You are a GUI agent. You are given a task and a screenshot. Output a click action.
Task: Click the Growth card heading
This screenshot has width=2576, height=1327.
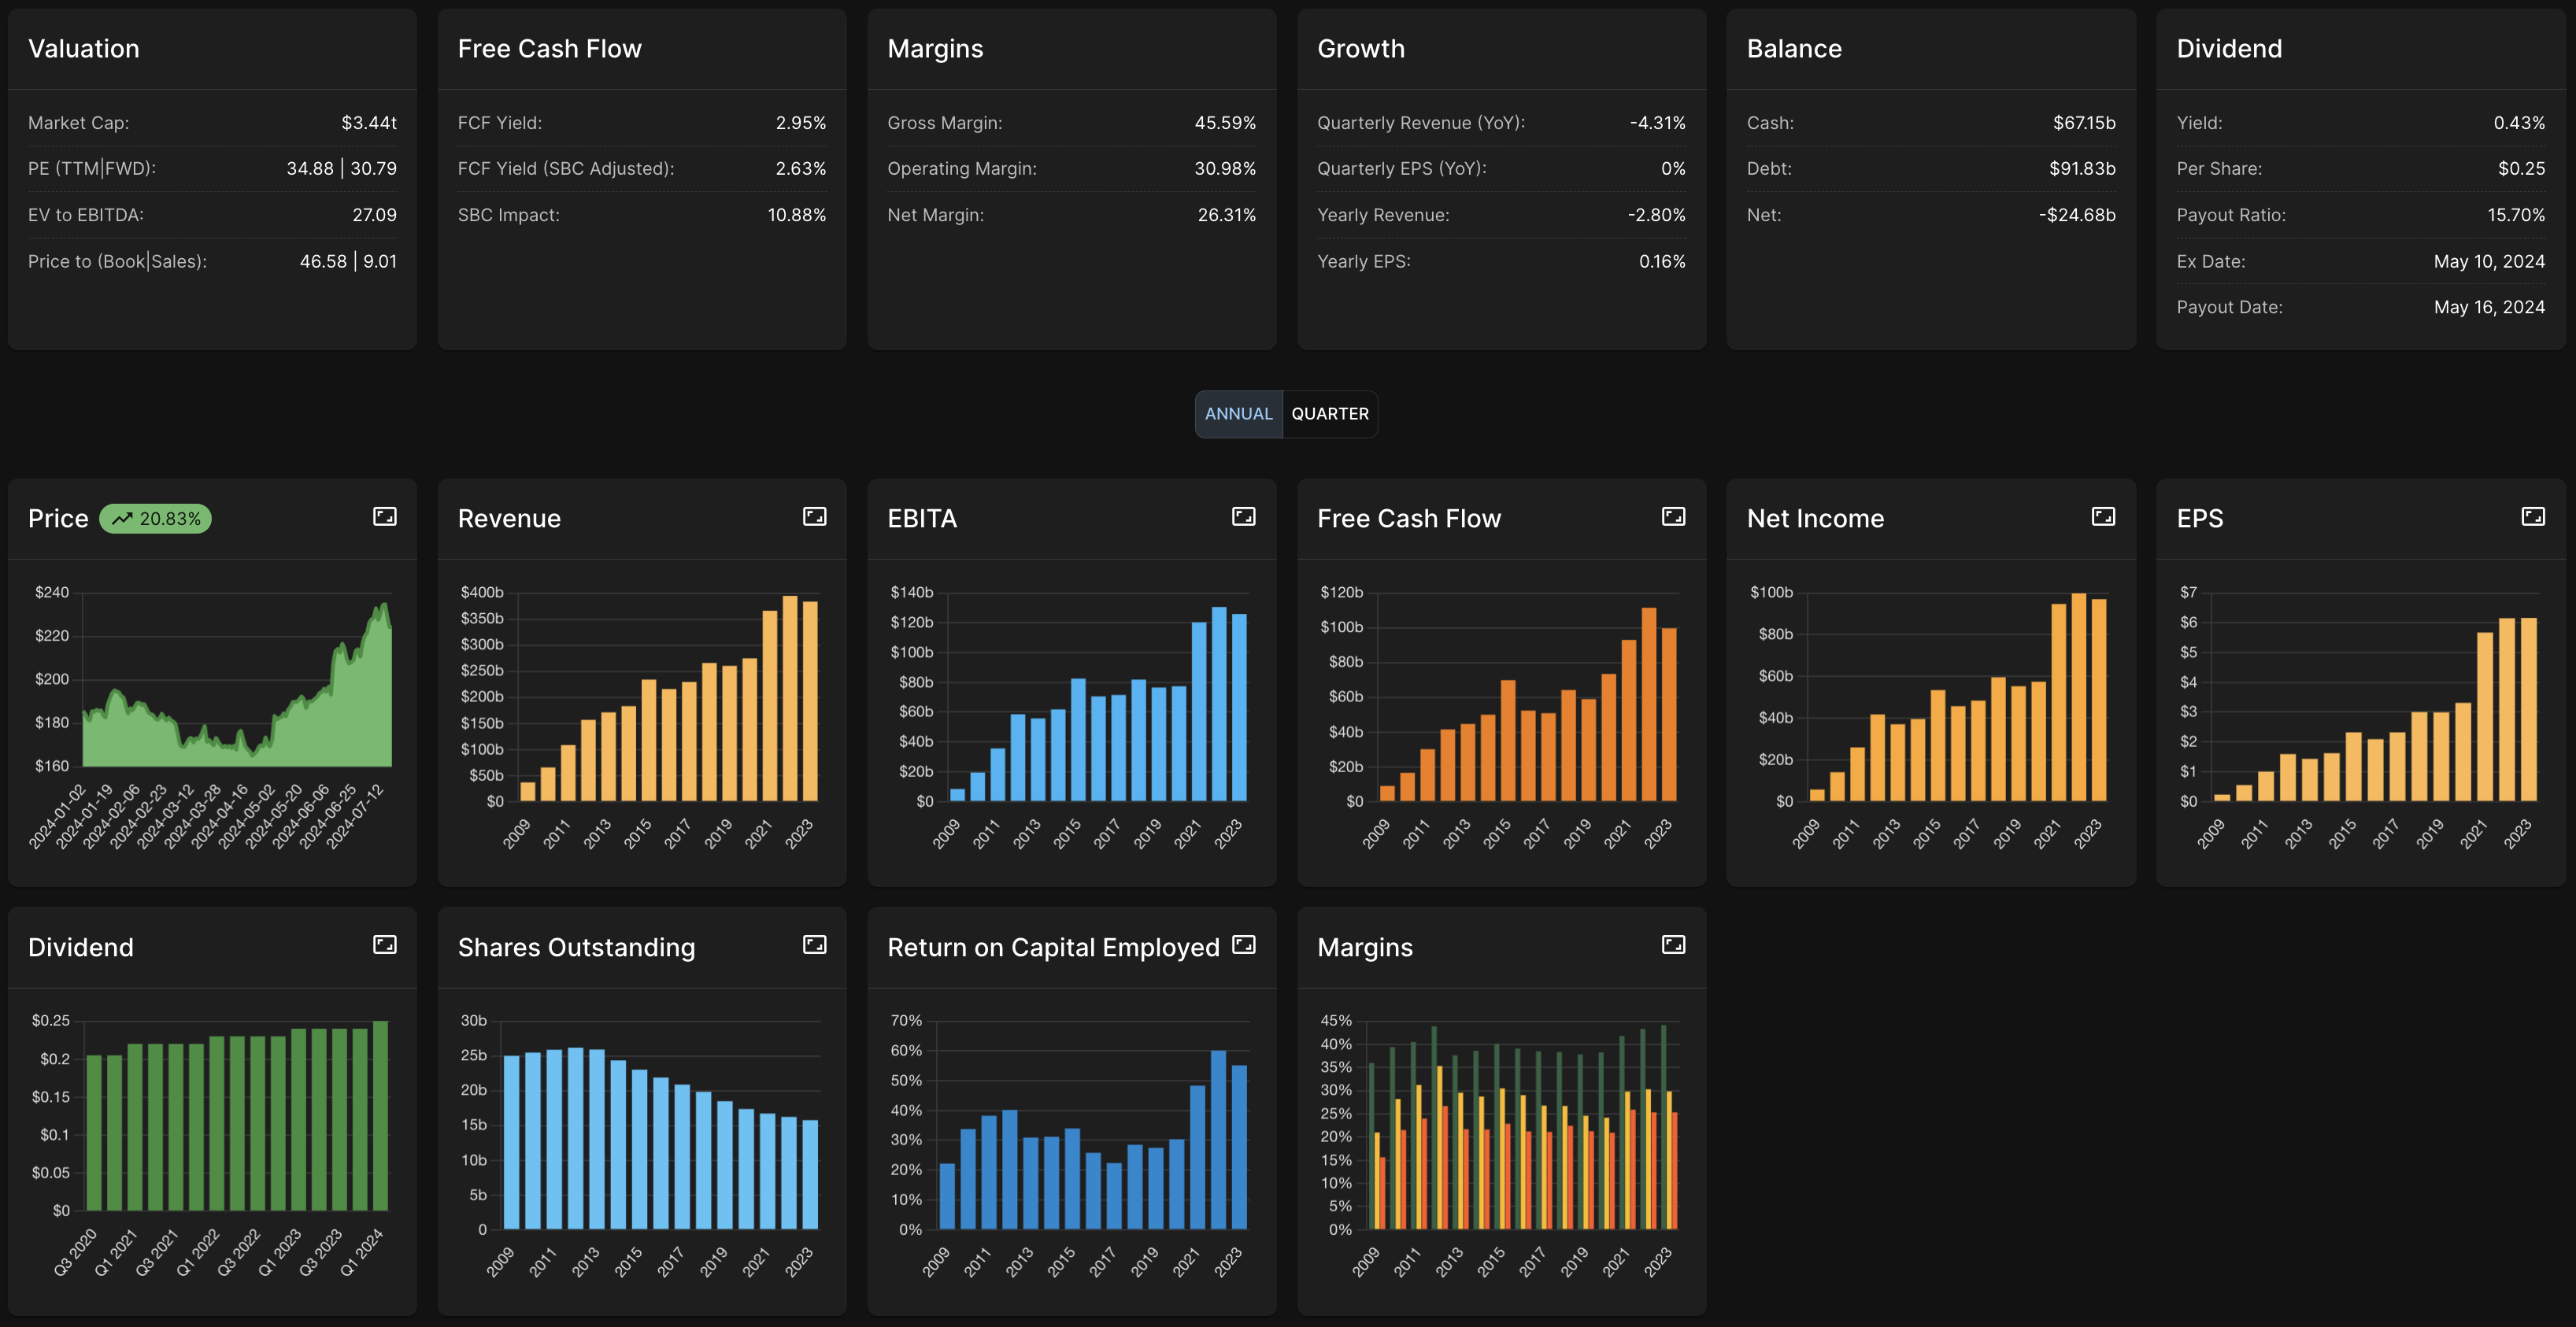(x=1361, y=49)
